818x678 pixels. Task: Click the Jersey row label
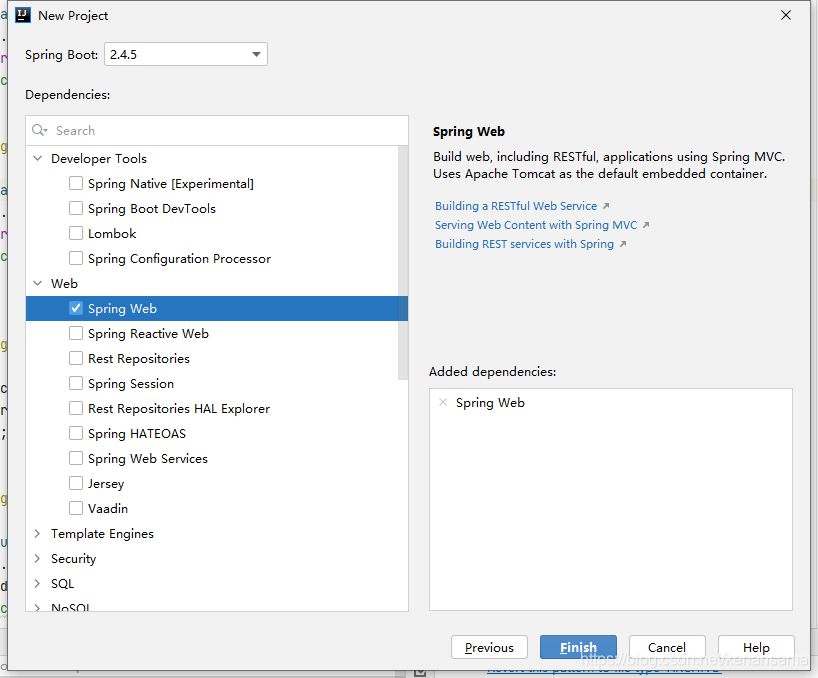coord(106,483)
